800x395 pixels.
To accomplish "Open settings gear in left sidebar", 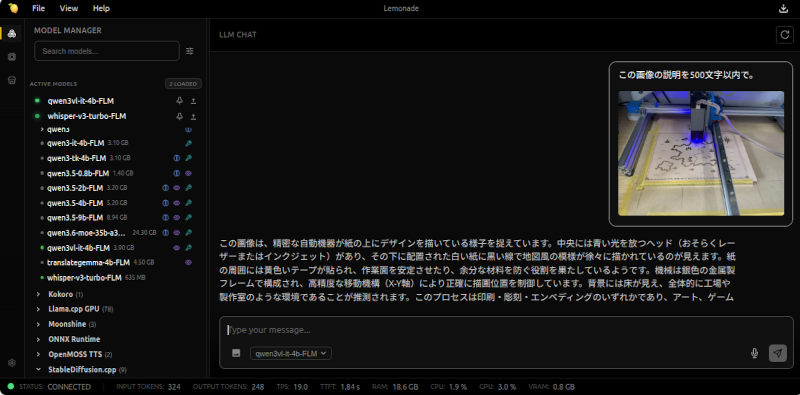I will pos(12,363).
